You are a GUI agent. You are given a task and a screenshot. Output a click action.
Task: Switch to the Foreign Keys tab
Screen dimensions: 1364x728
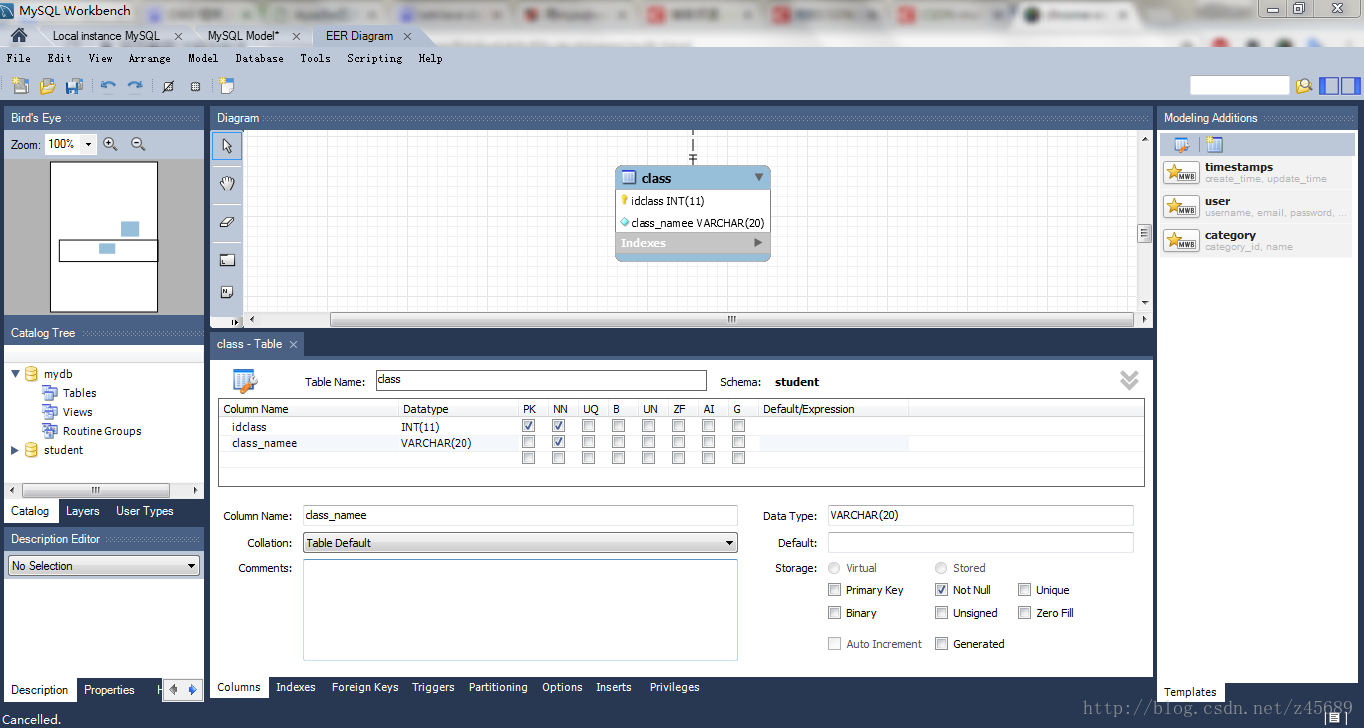point(365,687)
